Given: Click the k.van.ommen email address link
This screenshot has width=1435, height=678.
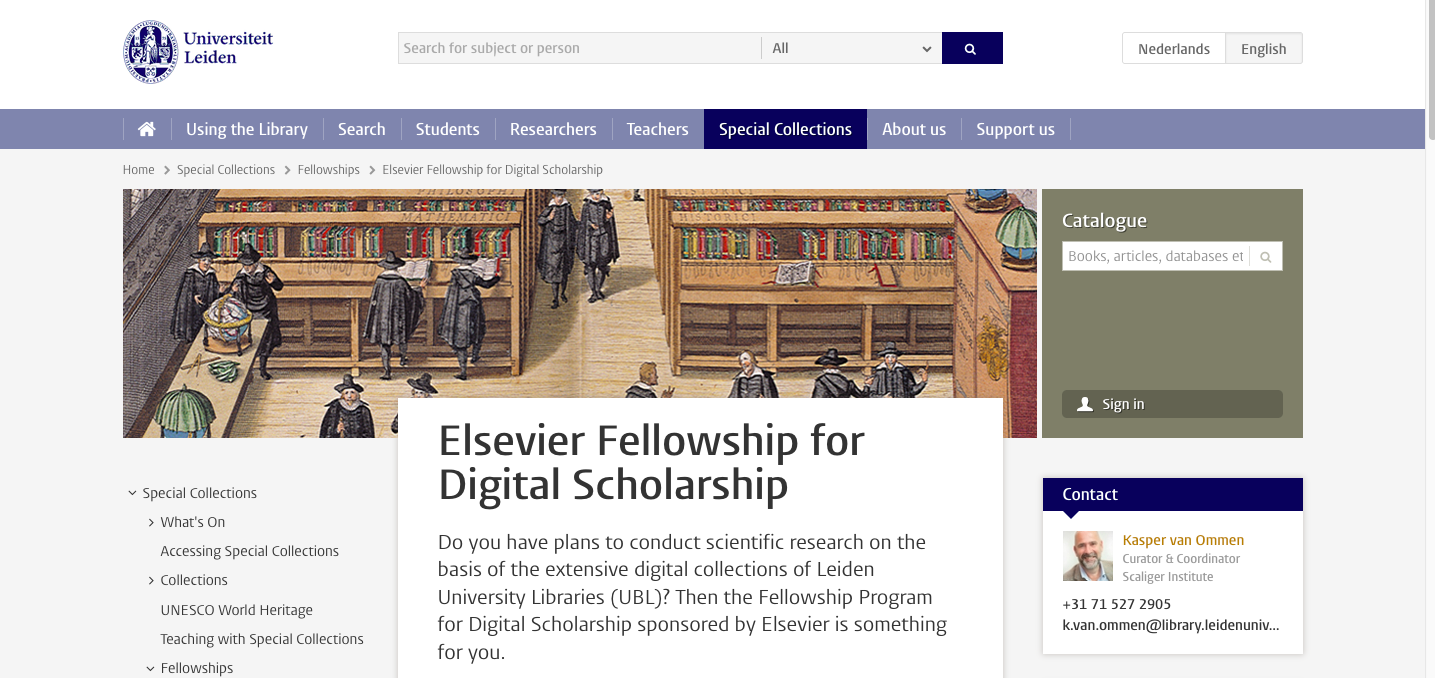Looking at the screenshot, I should tap(1171, 625).
